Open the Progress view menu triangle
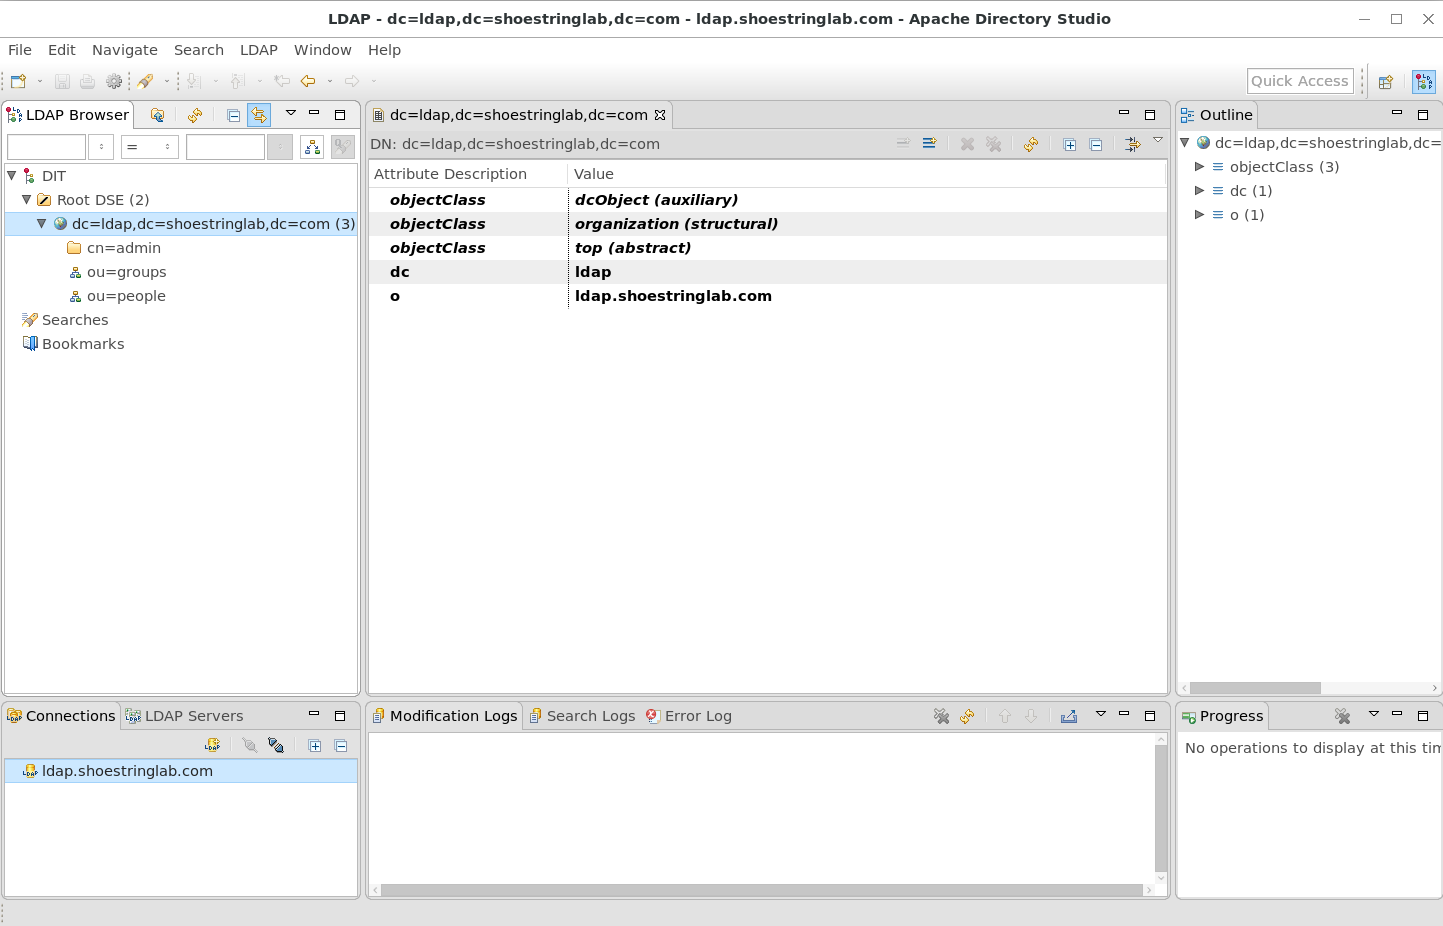Image resolution: width=1443 pixels, height=926 pixels. 1374,714
